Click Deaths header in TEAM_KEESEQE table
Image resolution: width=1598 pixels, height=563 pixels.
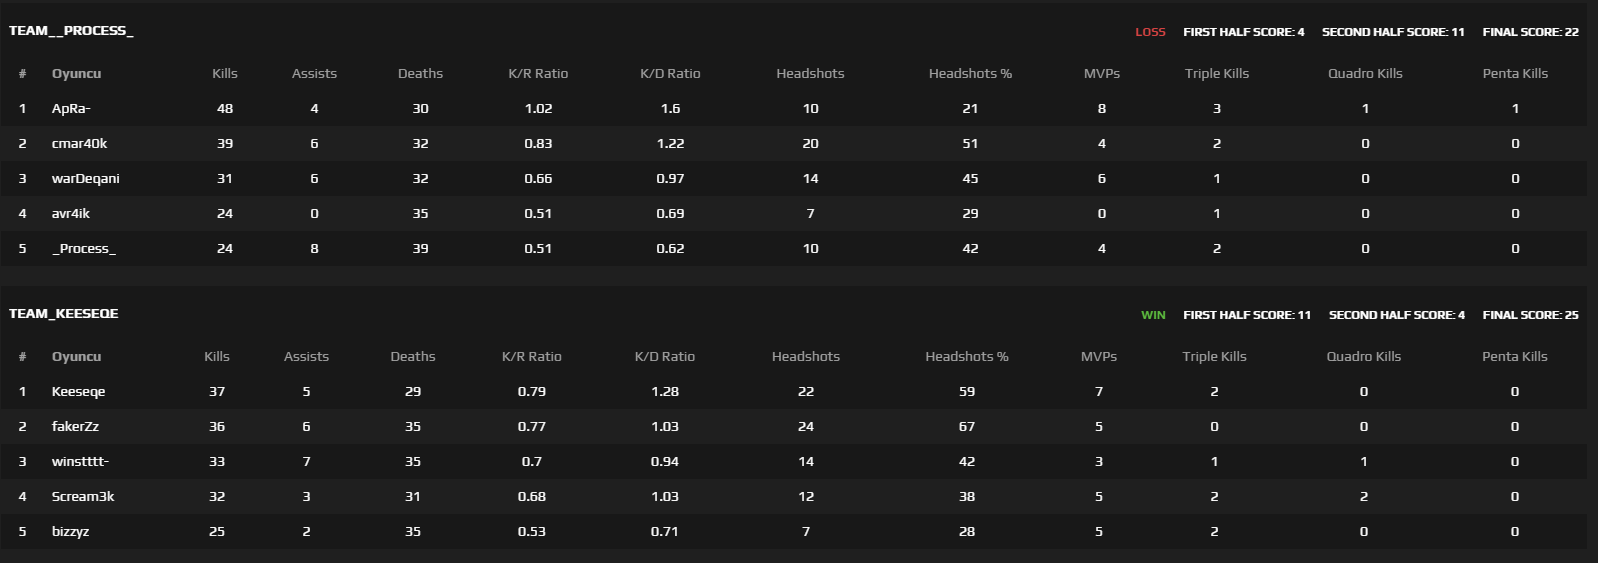413,356
